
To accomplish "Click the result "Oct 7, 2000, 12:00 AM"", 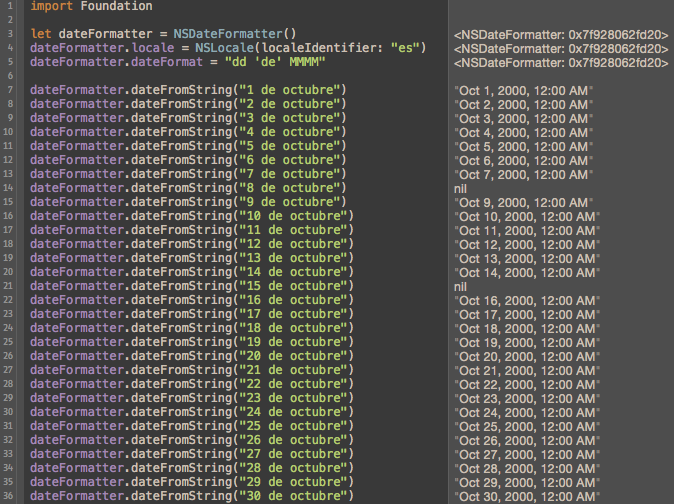I will [x=524, y=175].
